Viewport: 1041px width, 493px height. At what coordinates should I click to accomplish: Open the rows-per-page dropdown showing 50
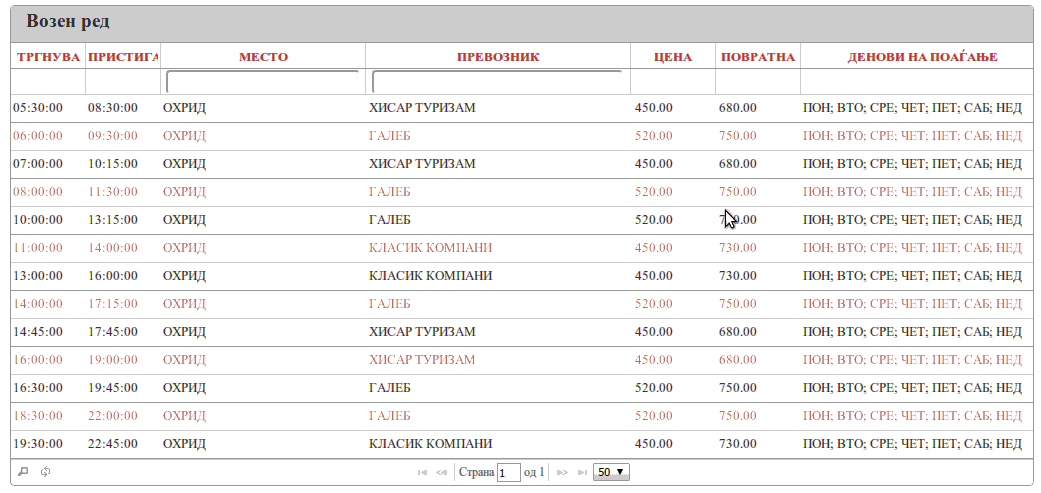611,472
